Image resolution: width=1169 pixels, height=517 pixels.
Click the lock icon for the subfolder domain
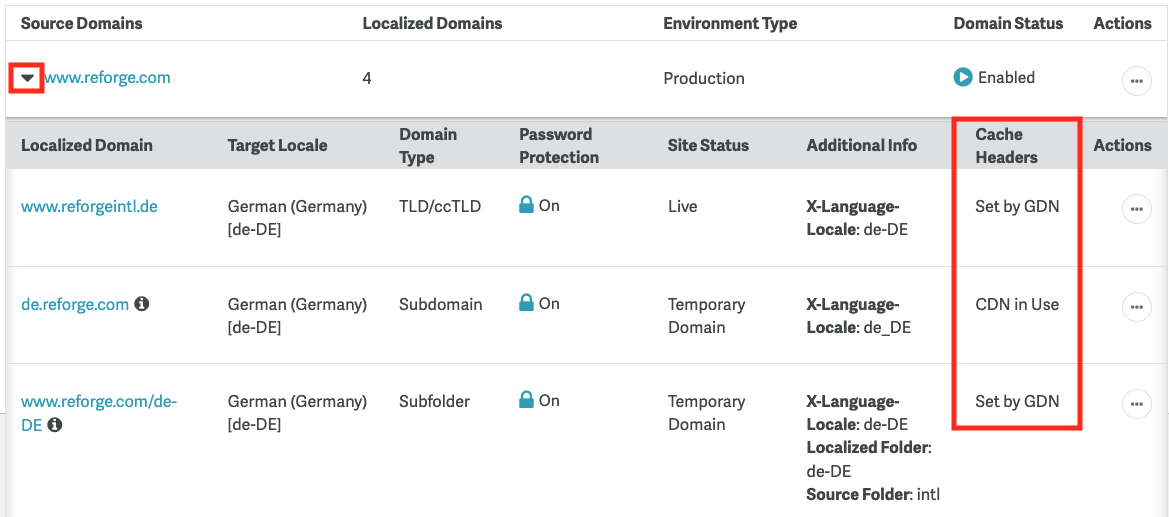click(x=526, y=400)
